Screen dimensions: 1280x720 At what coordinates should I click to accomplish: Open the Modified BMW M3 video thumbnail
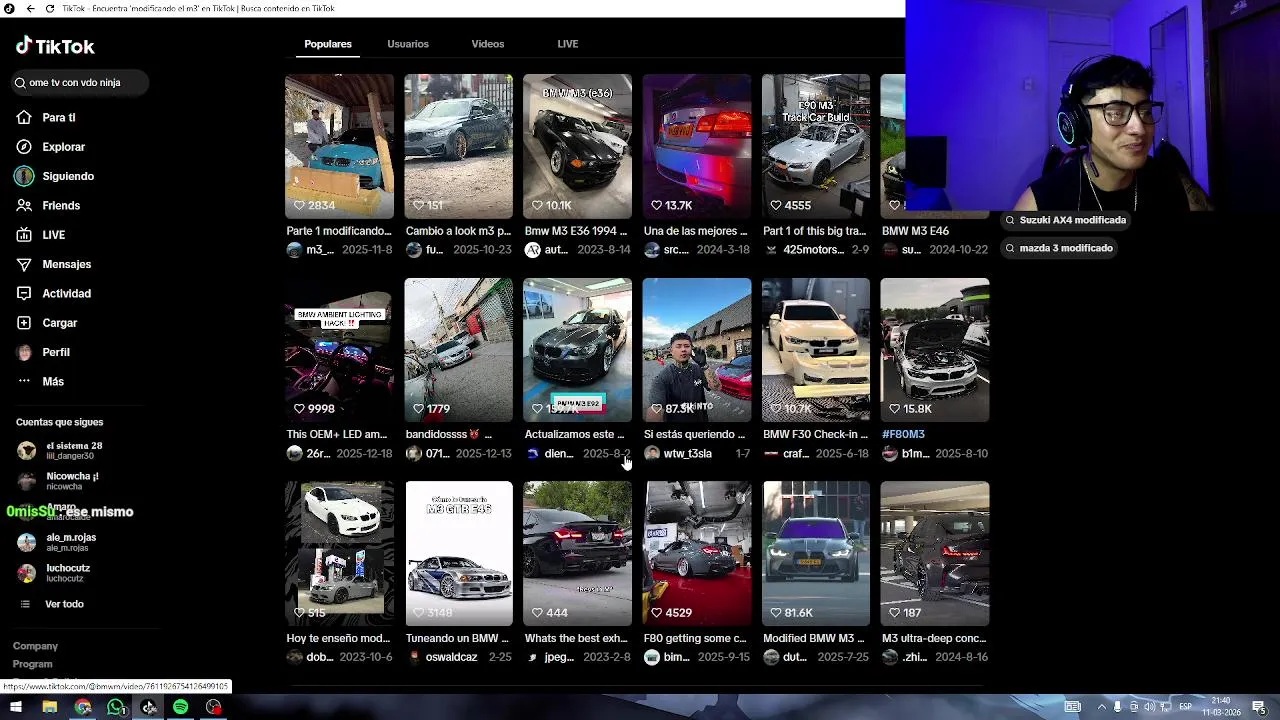[x=816, y=554]
